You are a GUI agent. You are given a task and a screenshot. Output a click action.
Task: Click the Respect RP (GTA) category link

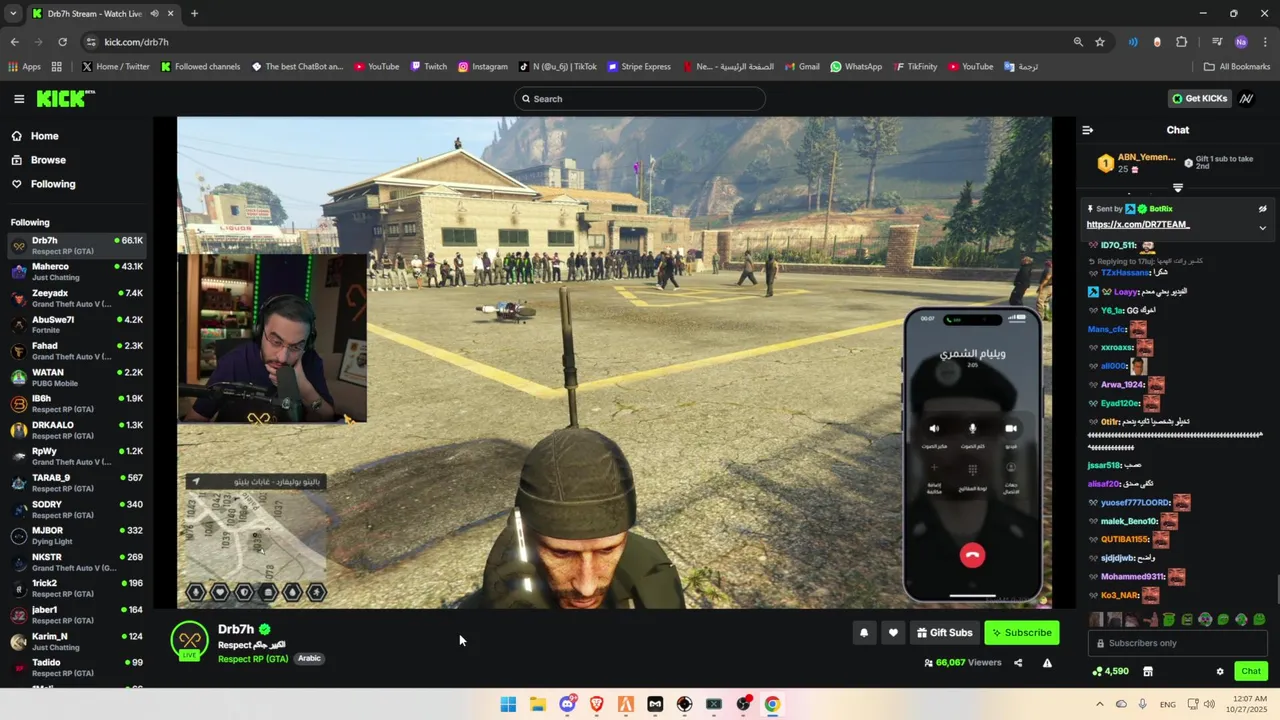tap(253, 659)
